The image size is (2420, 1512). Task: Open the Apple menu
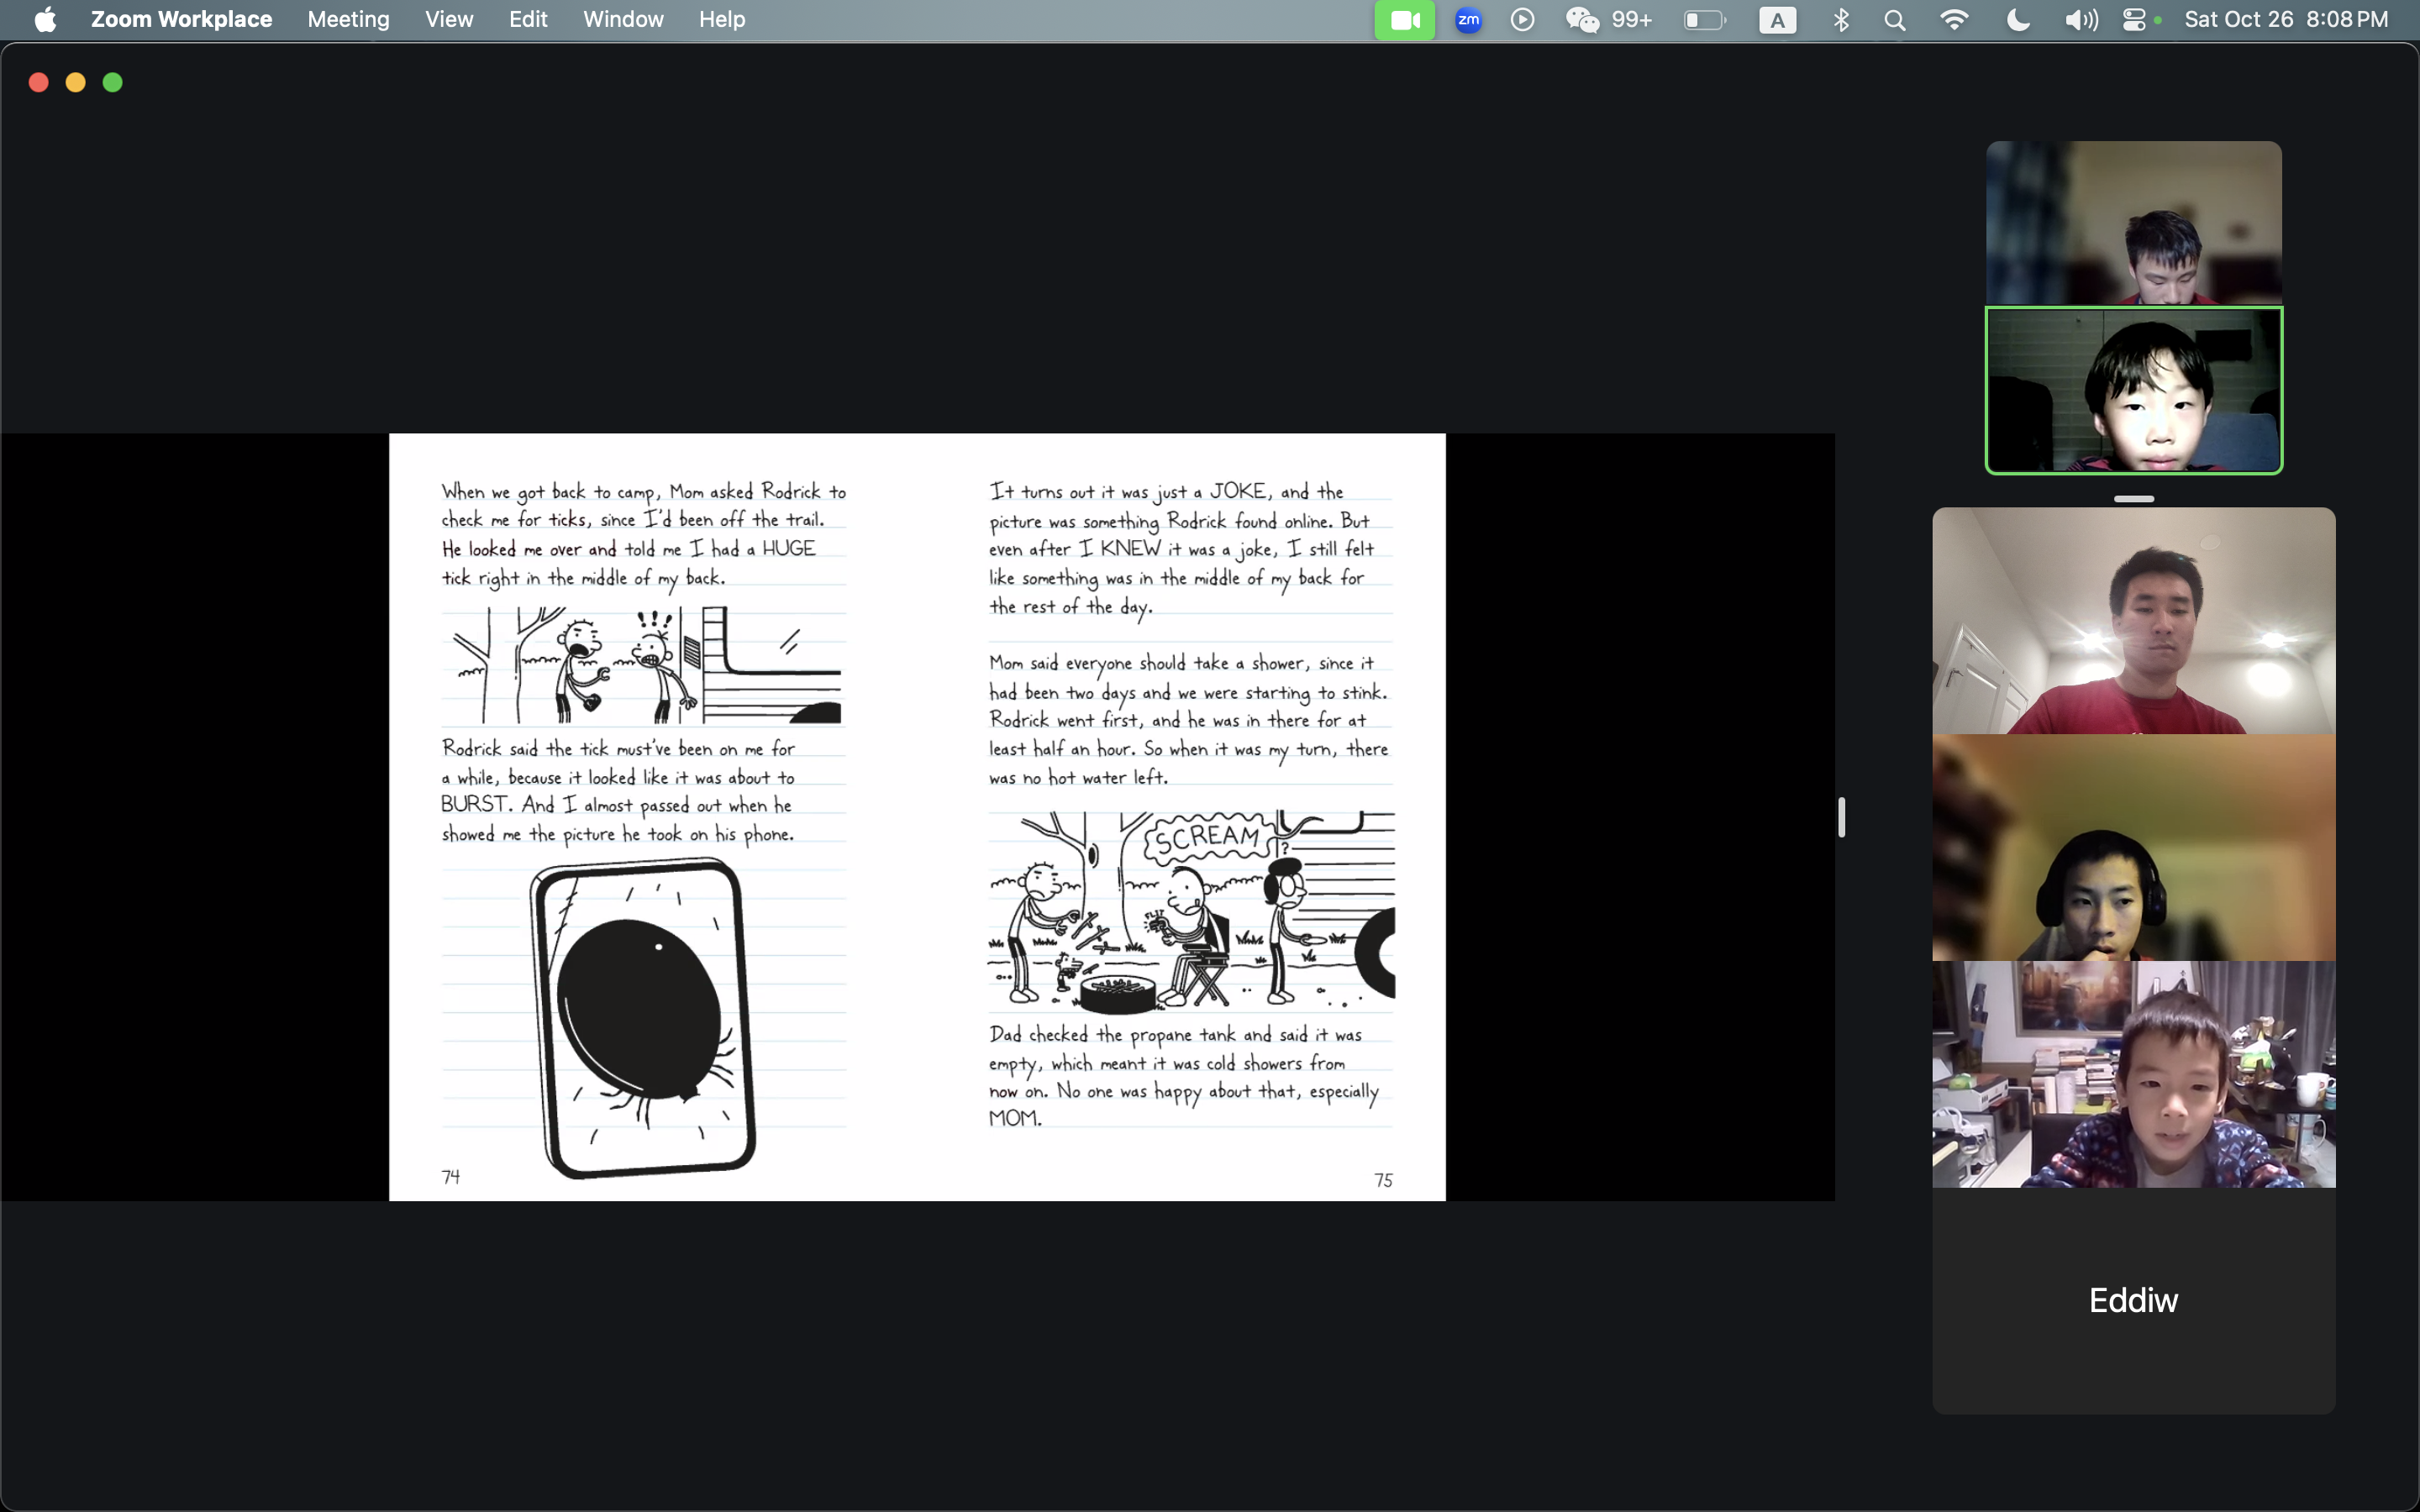click(45, 20)
